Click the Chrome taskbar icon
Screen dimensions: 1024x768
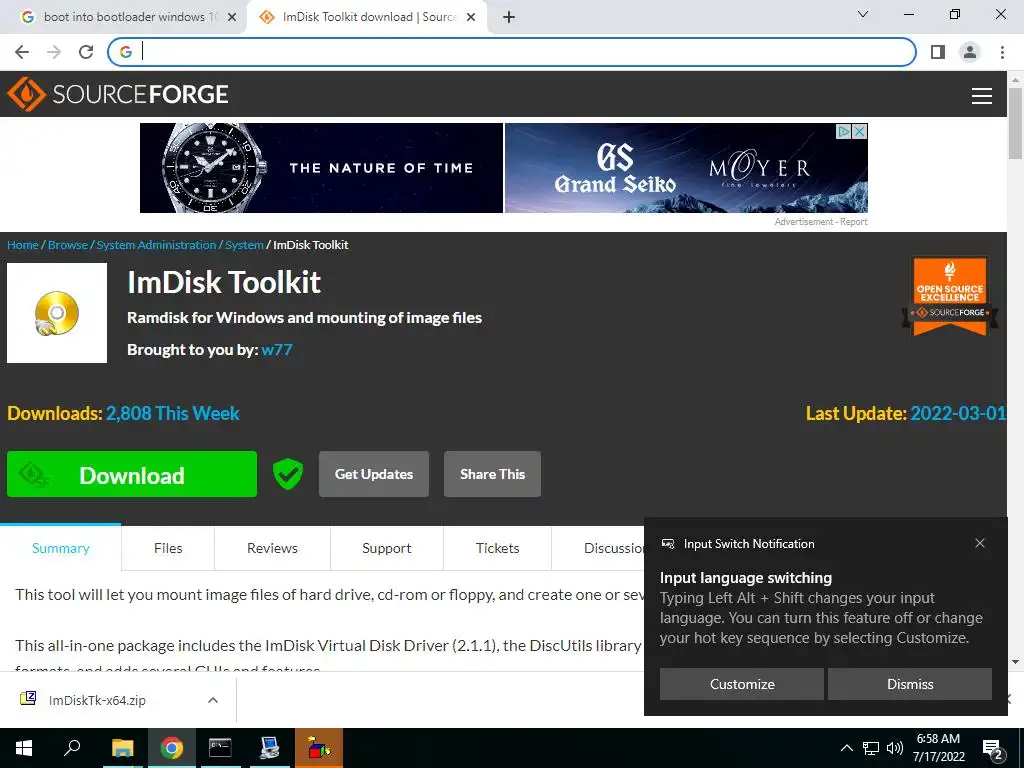172,748
